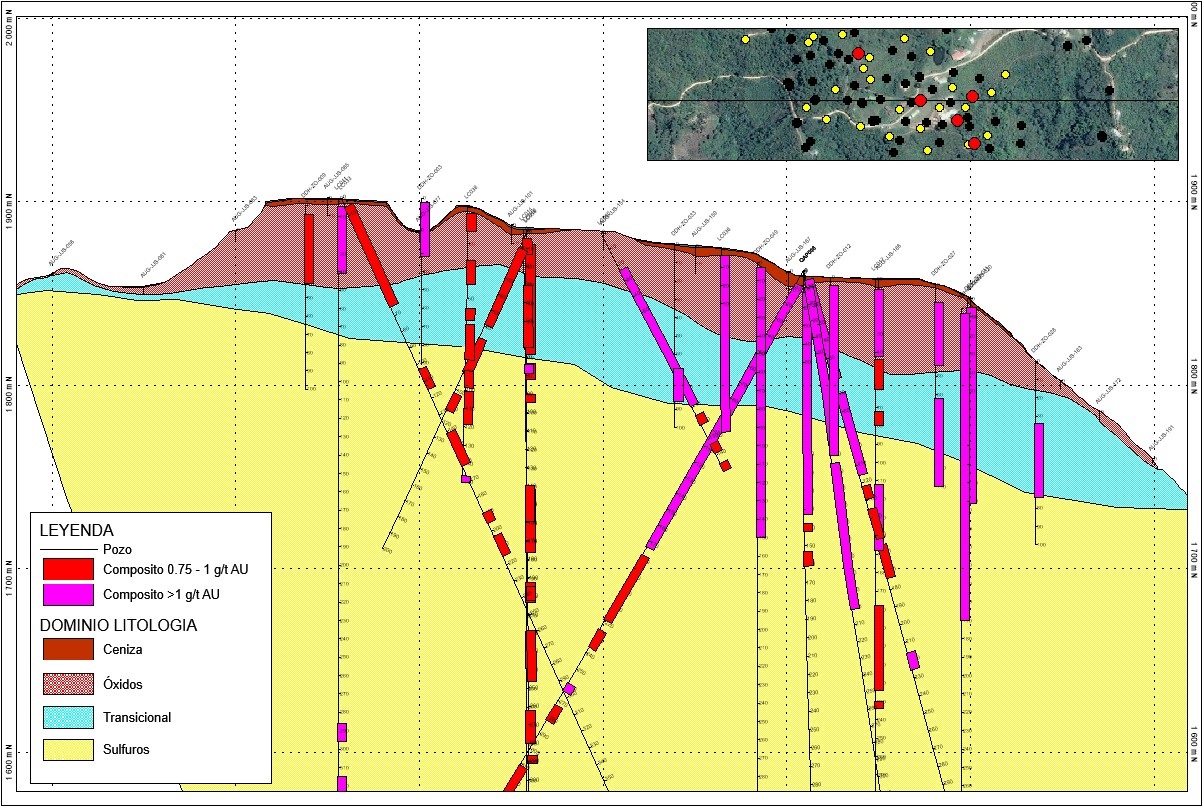1203x808 pixels.
Task: Click the 'Composito >1 g/t AU' label
Action: (x=160, y=595)
